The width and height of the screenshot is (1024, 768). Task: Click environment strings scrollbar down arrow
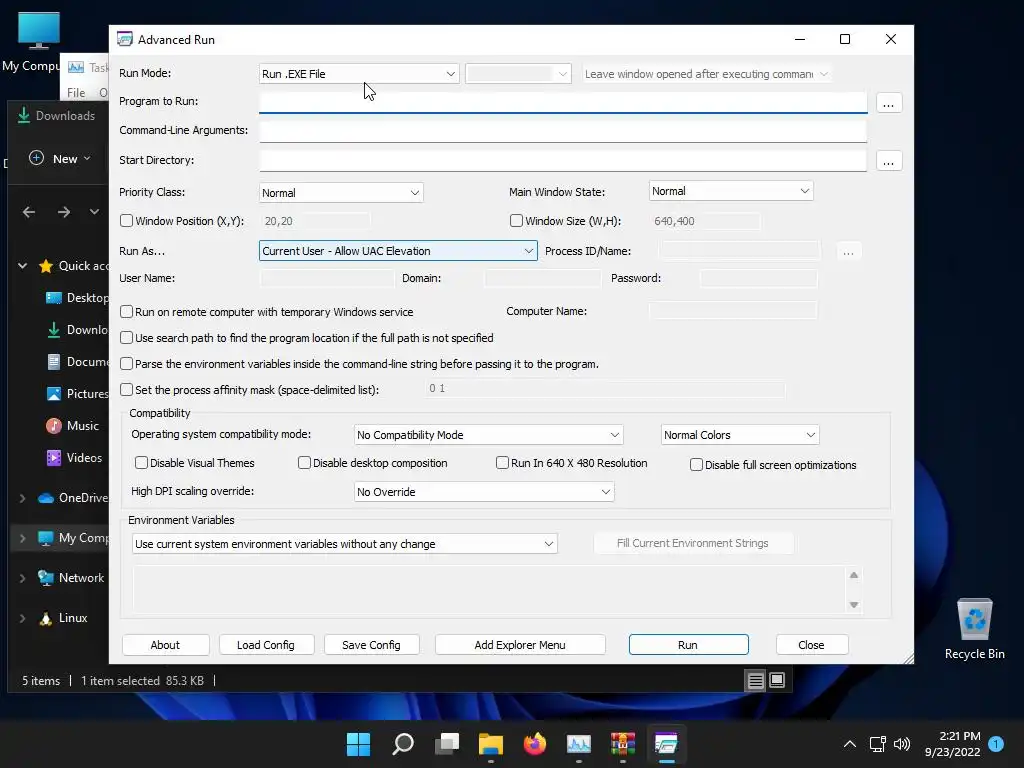coord(854,605)
